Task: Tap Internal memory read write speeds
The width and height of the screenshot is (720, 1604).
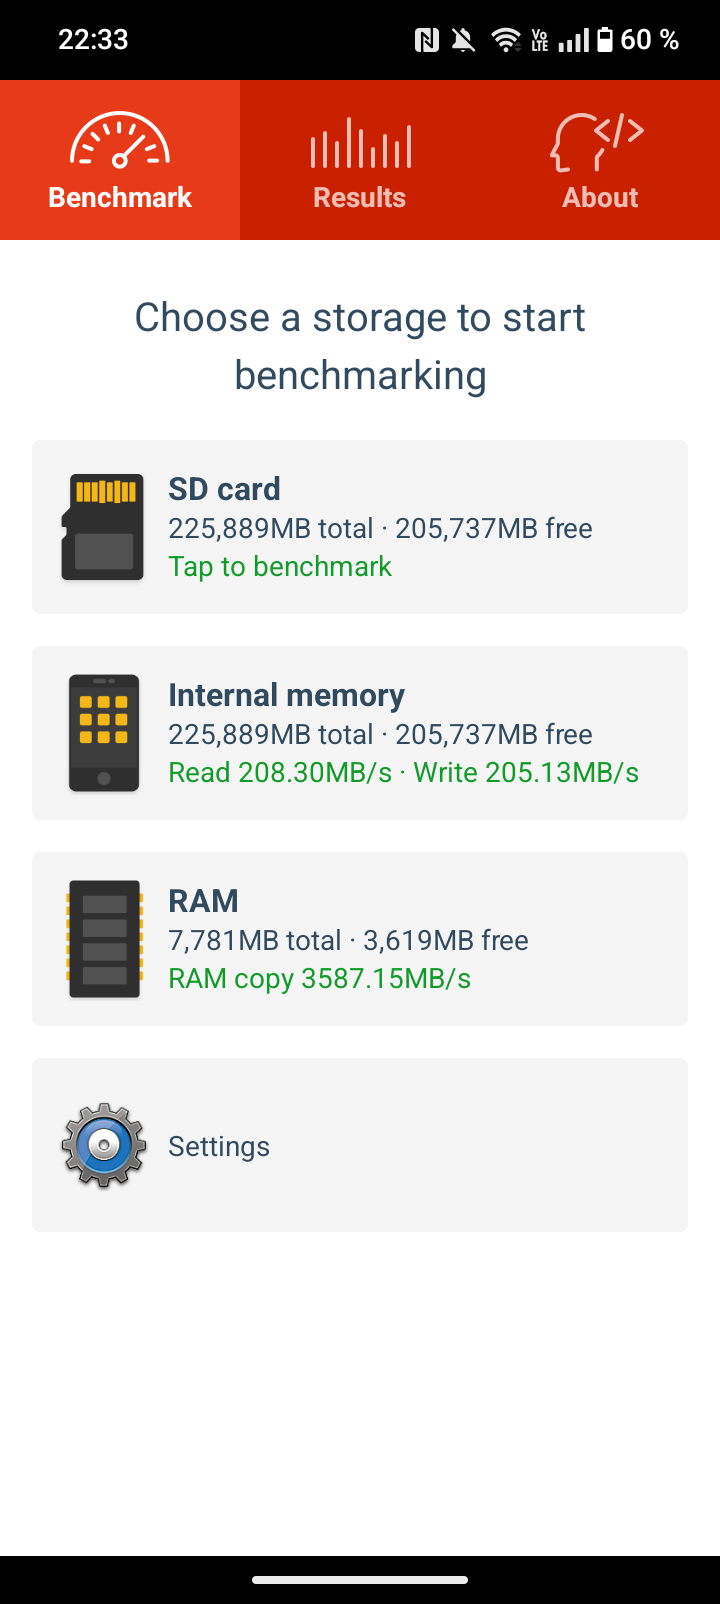Action: click(x=403, y=772)
